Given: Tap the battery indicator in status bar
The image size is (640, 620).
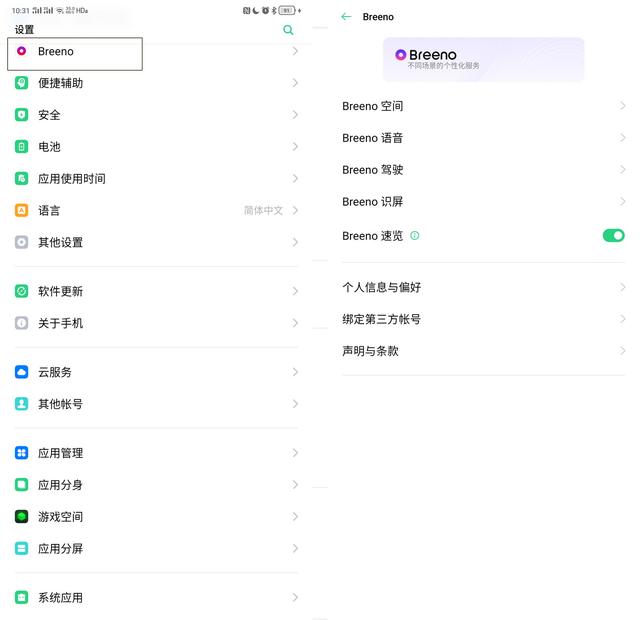Looking at the screenshot, I should pyautogui.click(x=287, y=11).
